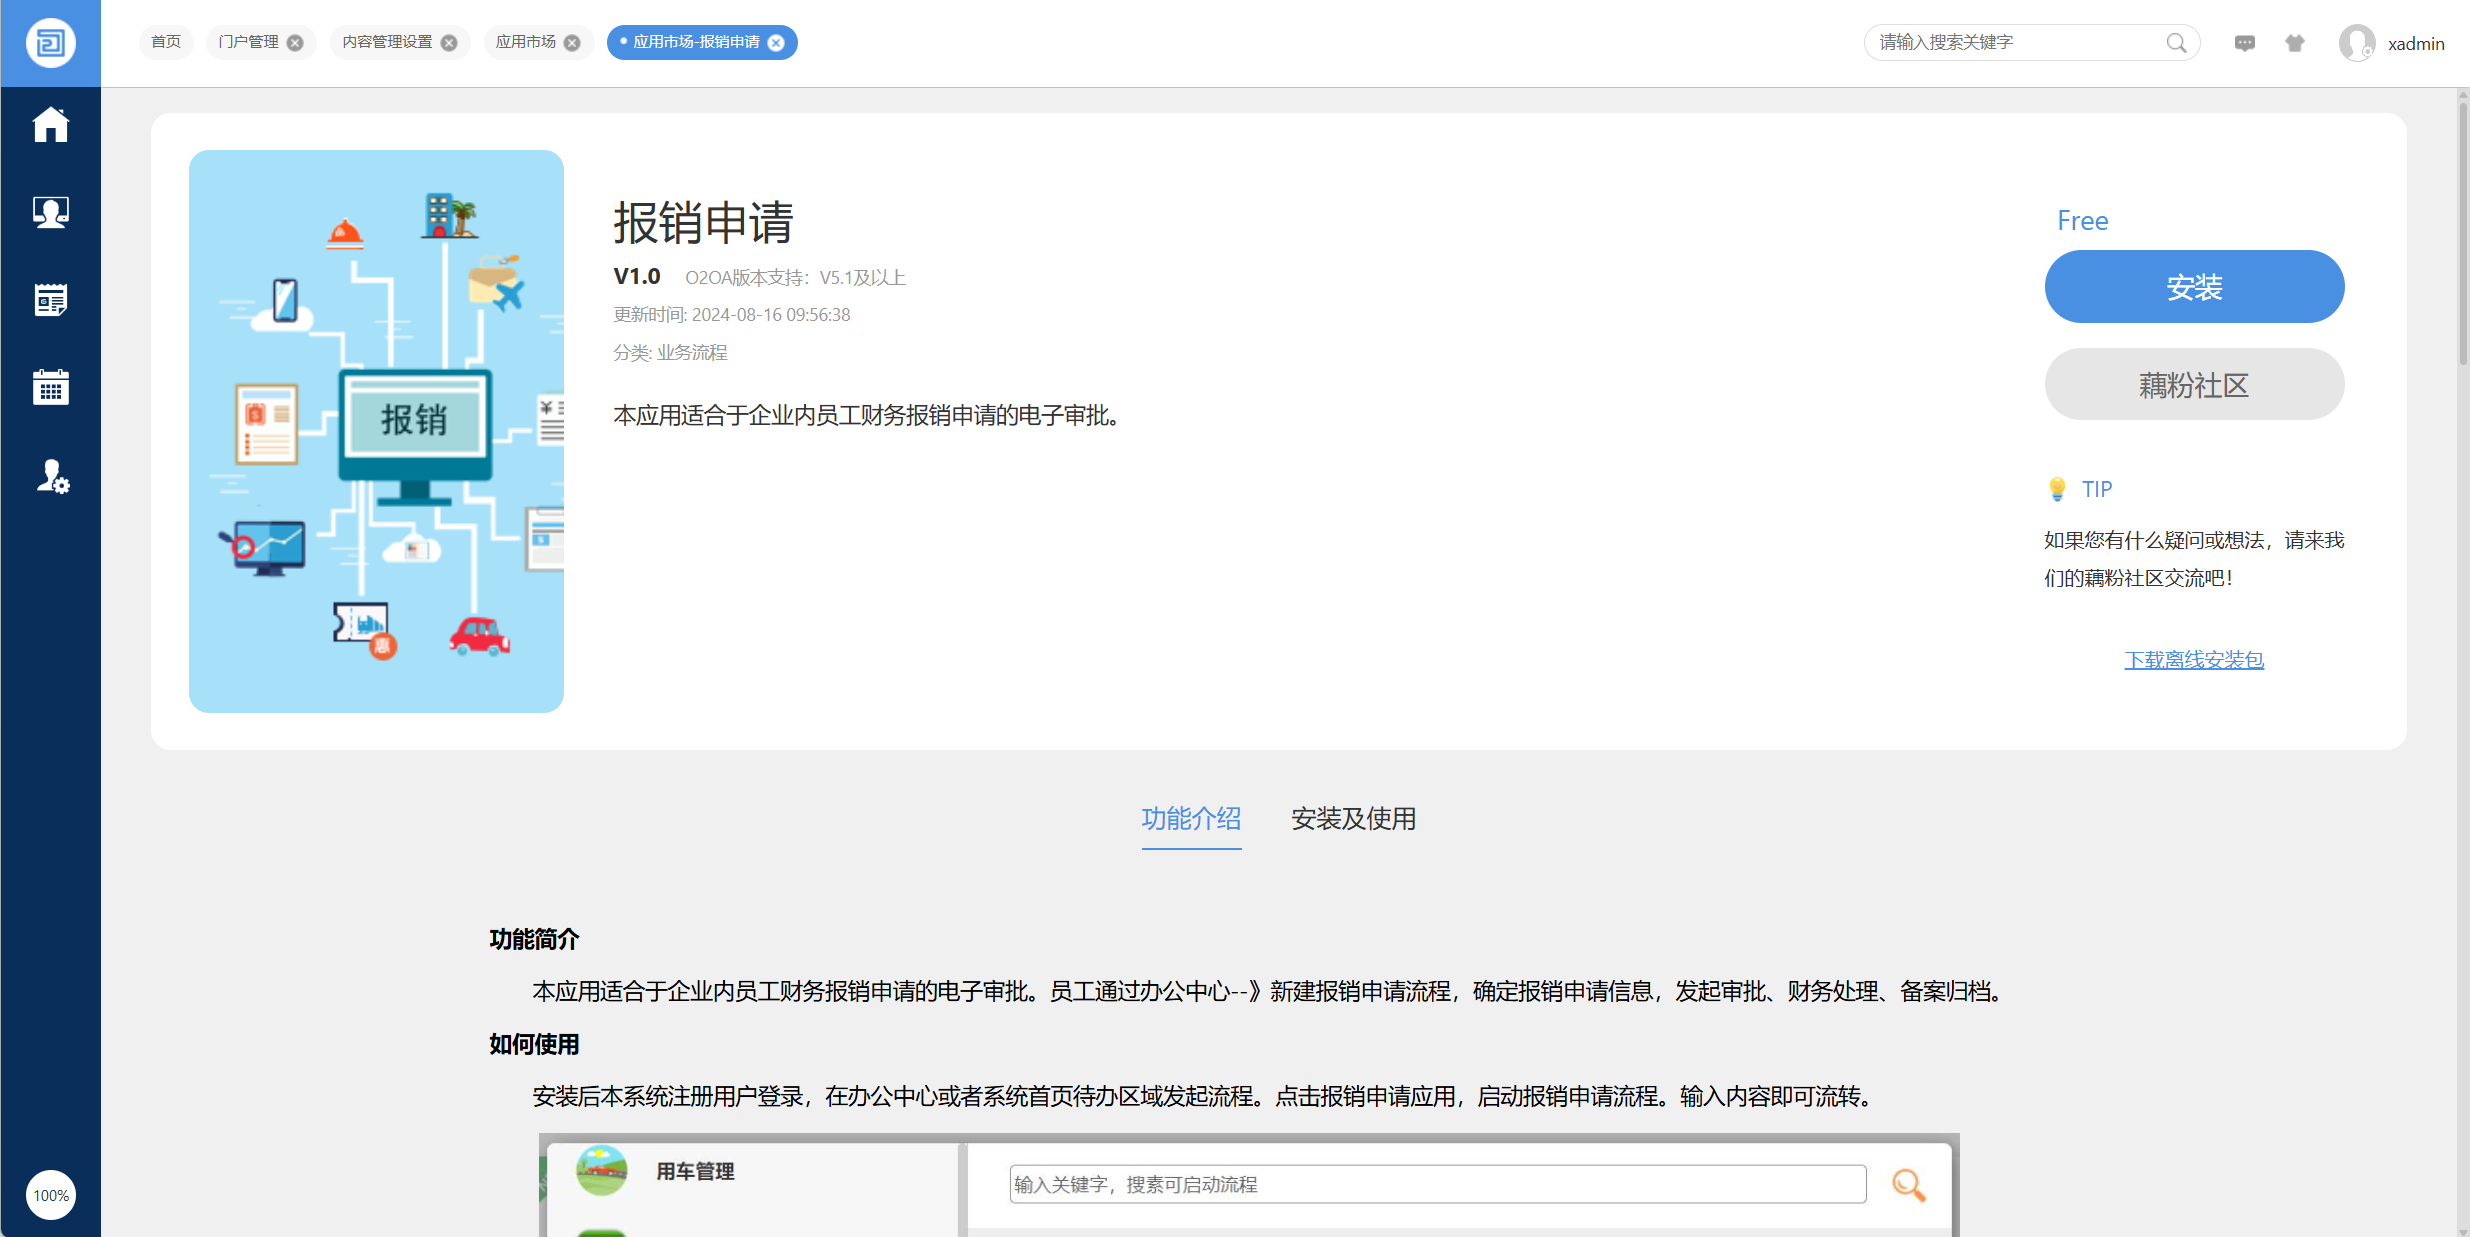Click the theme shirt icon

pos(2295,43)
